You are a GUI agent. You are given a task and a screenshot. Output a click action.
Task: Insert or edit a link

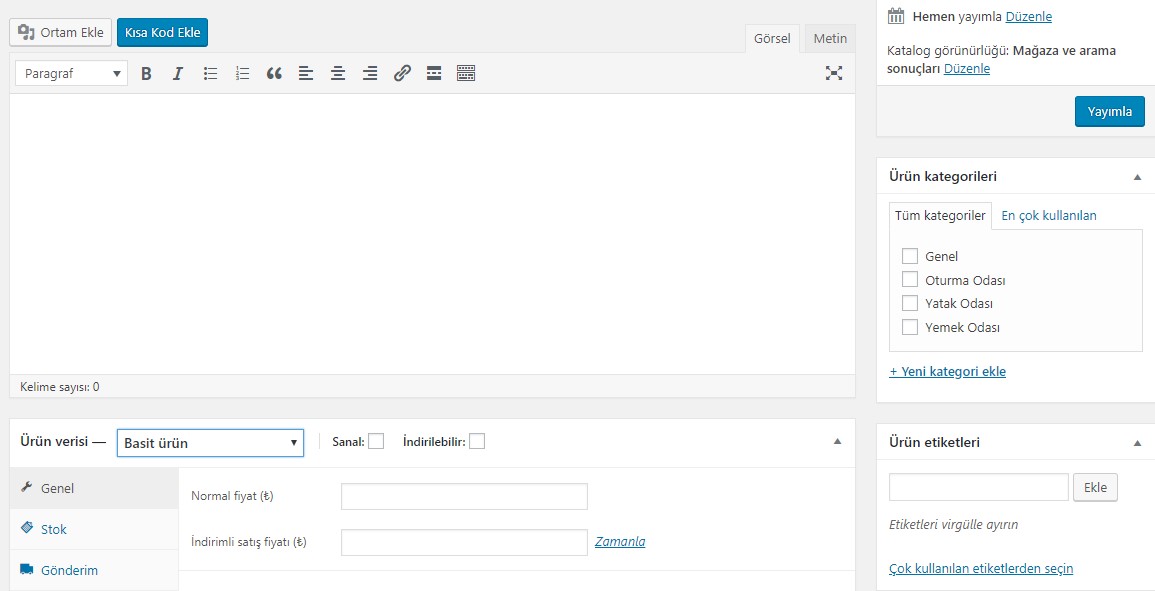pyautogui.click(x=402, y=73)
